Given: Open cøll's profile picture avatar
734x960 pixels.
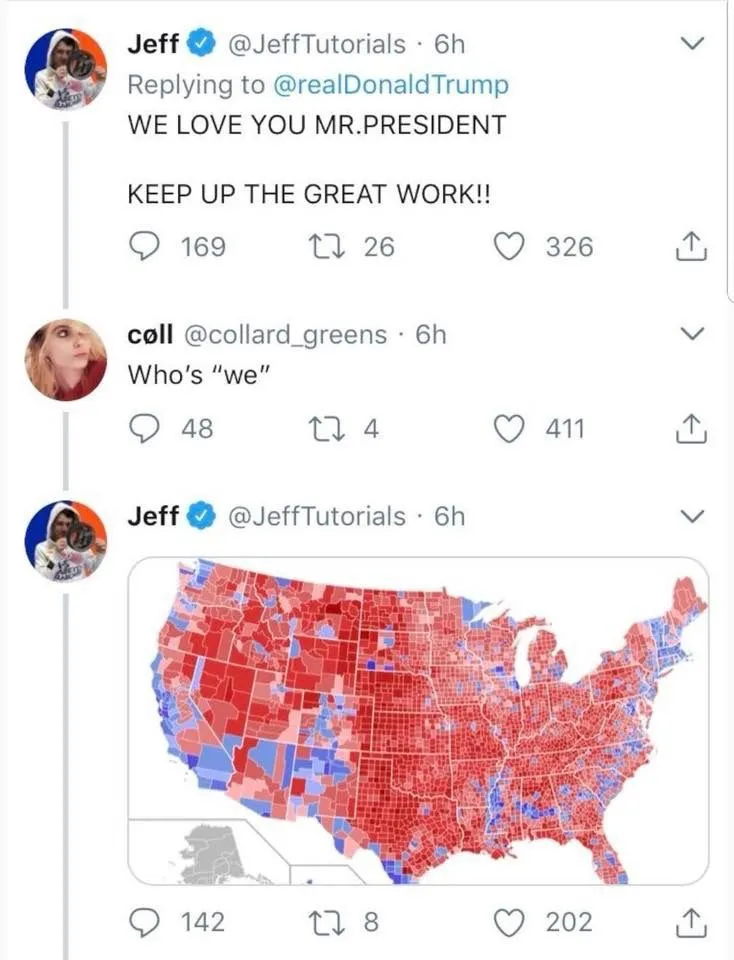Looking at the screenshot, I should point(66,359).
